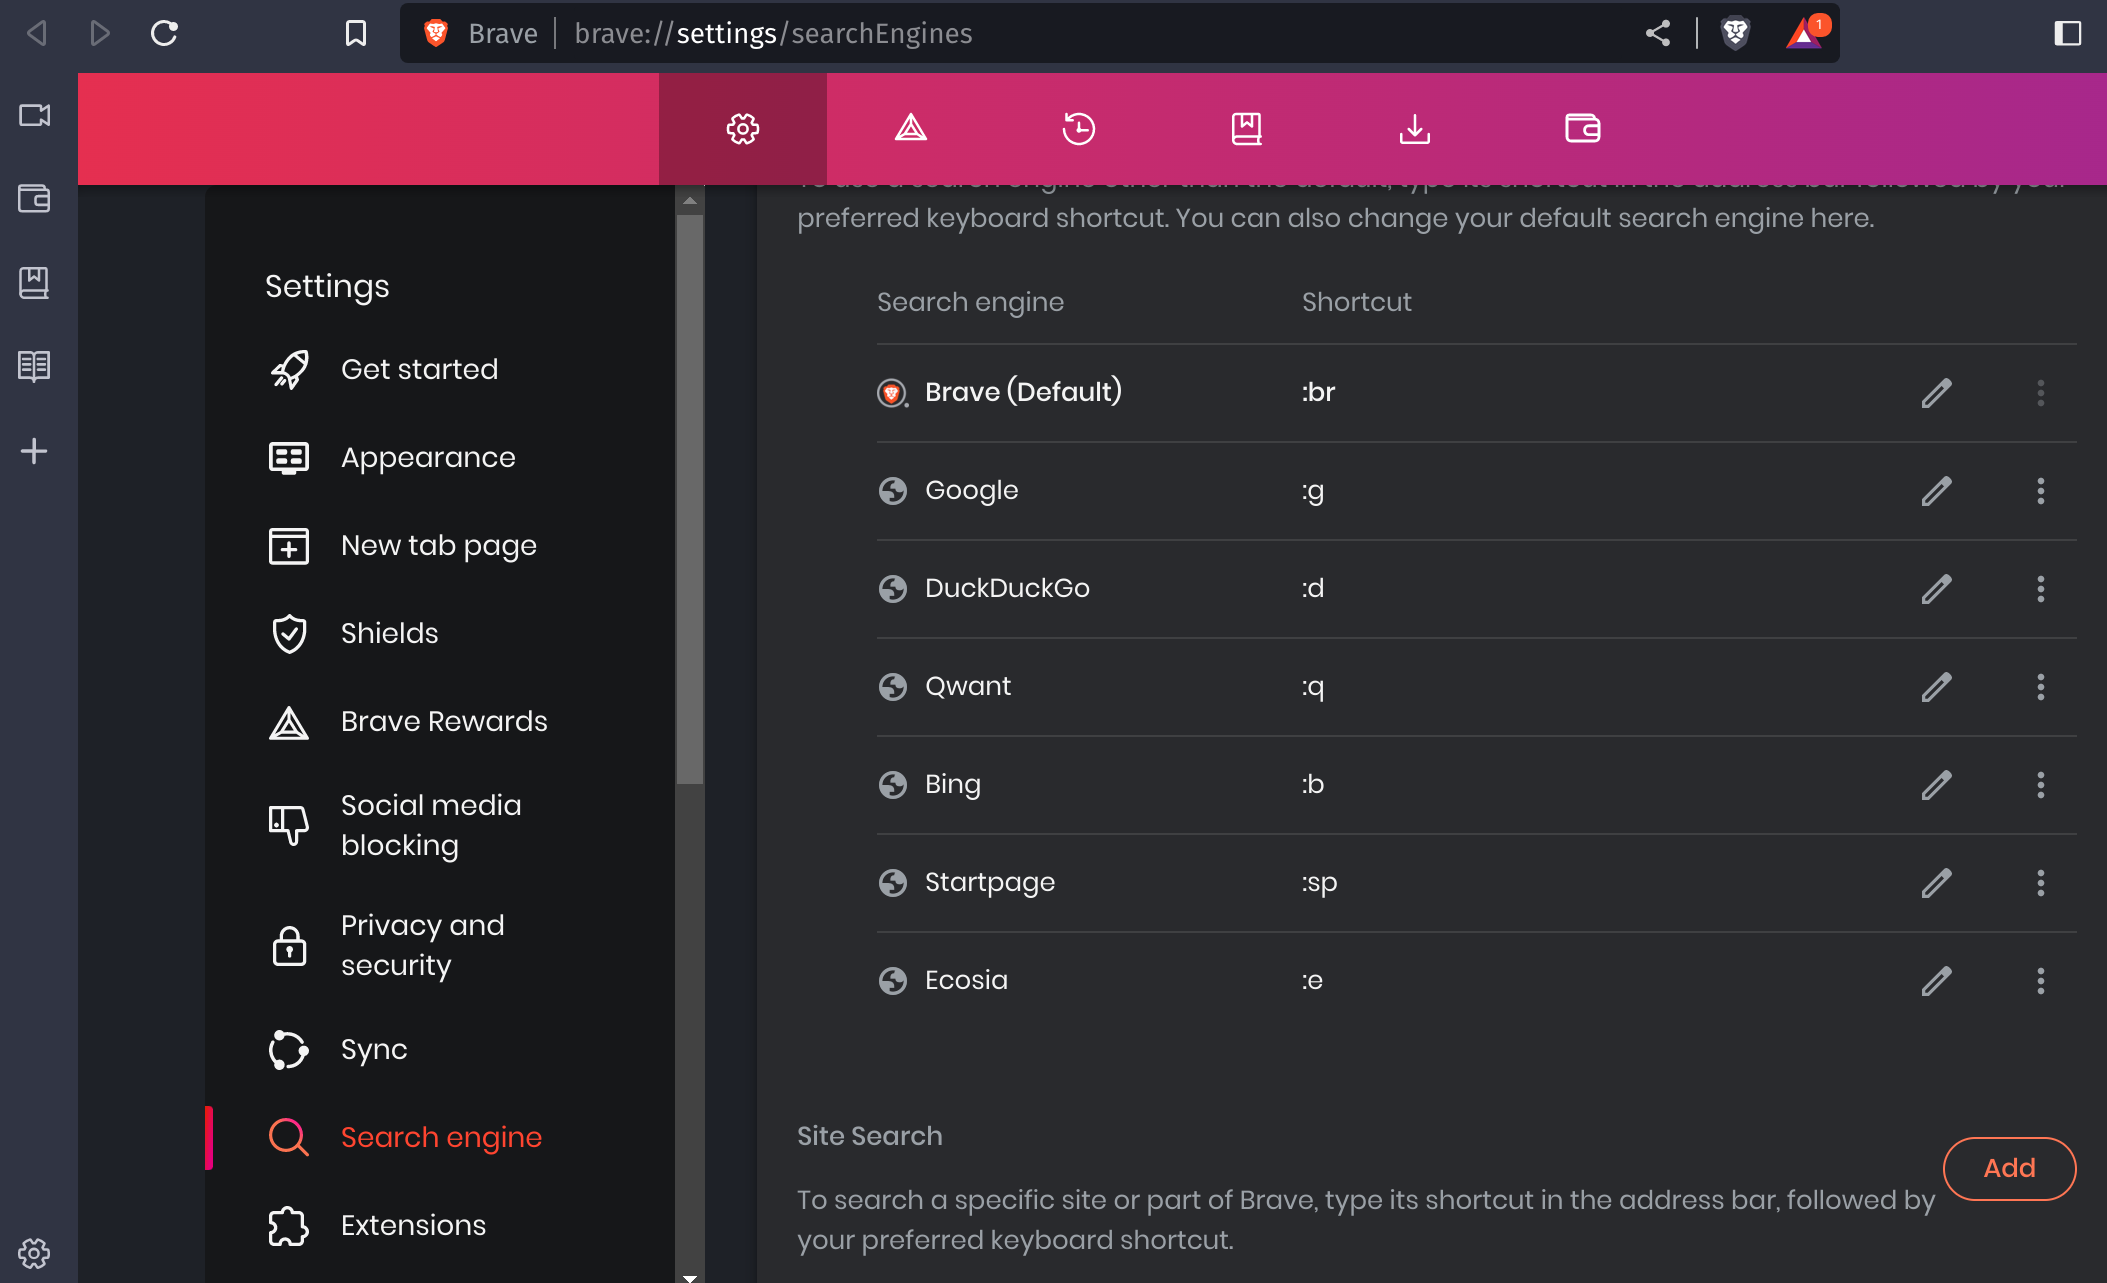Click scrollbar up arrow in settings menu
The height and width of the screenshot is (1283, 2107).
tap(690, 201)
